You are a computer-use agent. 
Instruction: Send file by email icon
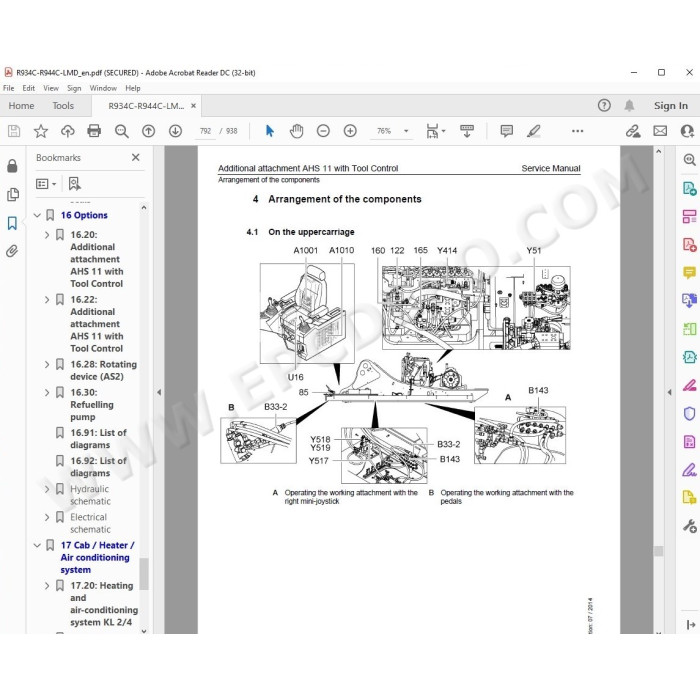(660, 131)
